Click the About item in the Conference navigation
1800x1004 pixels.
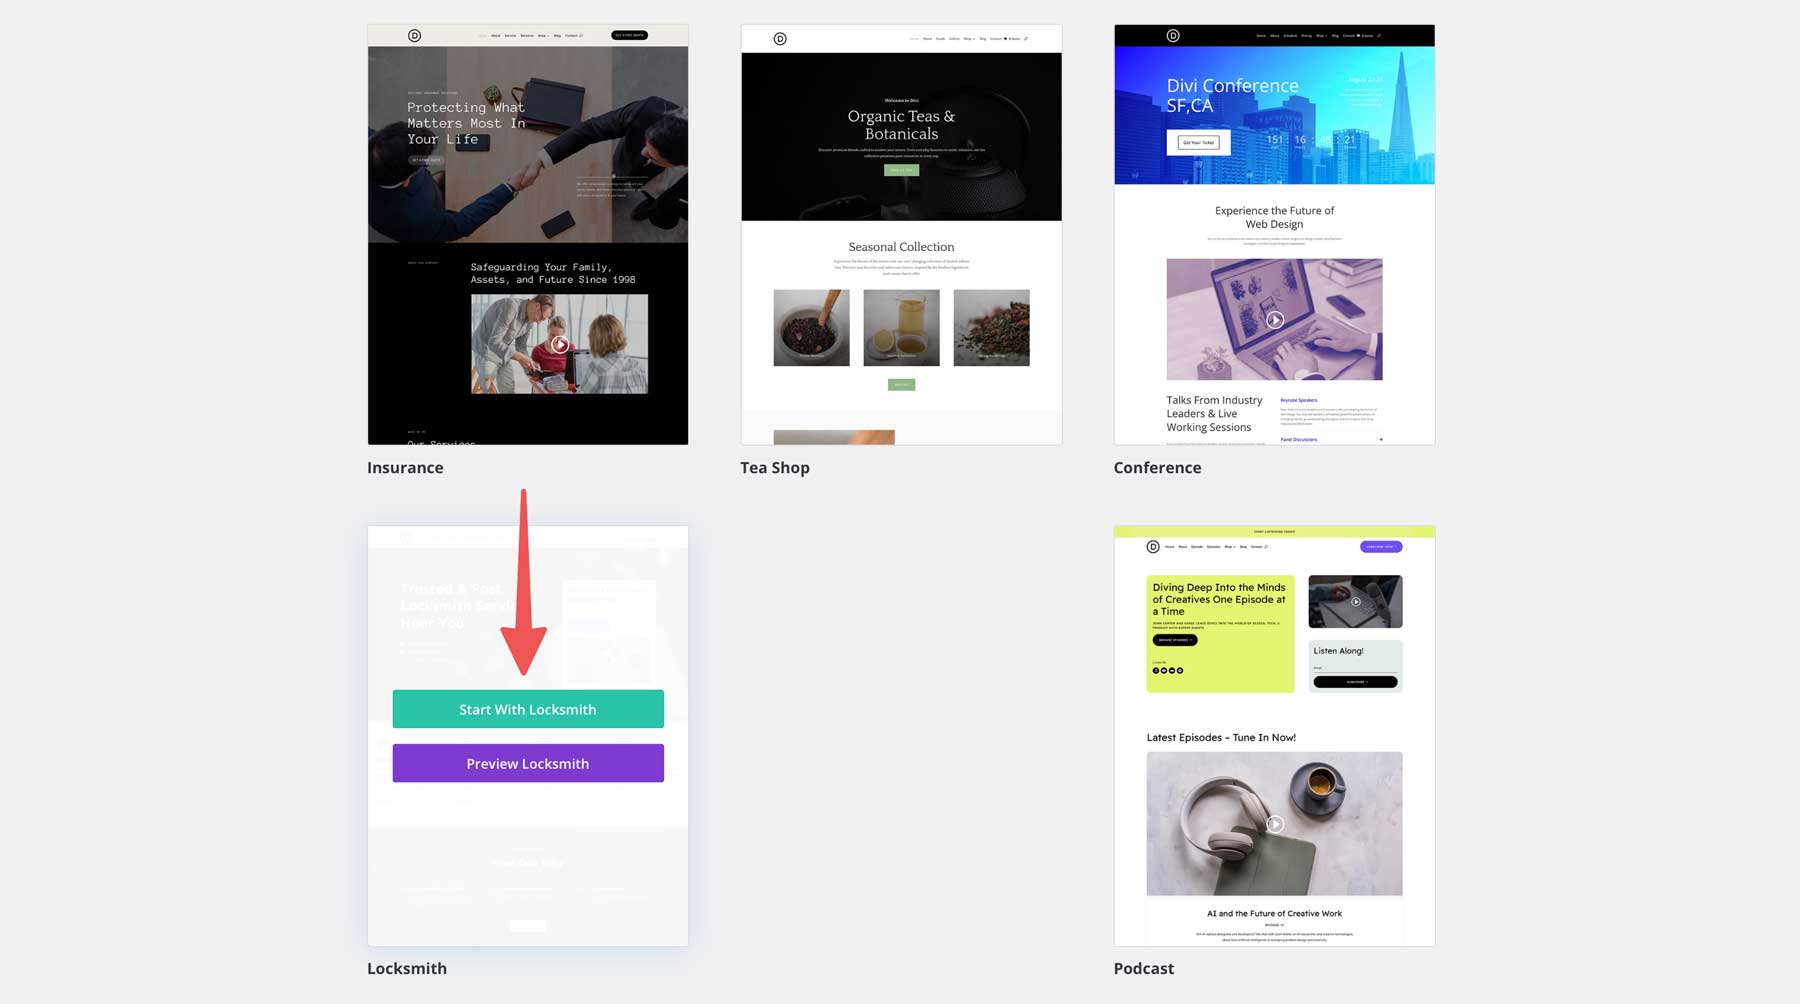pos(1275,35)
